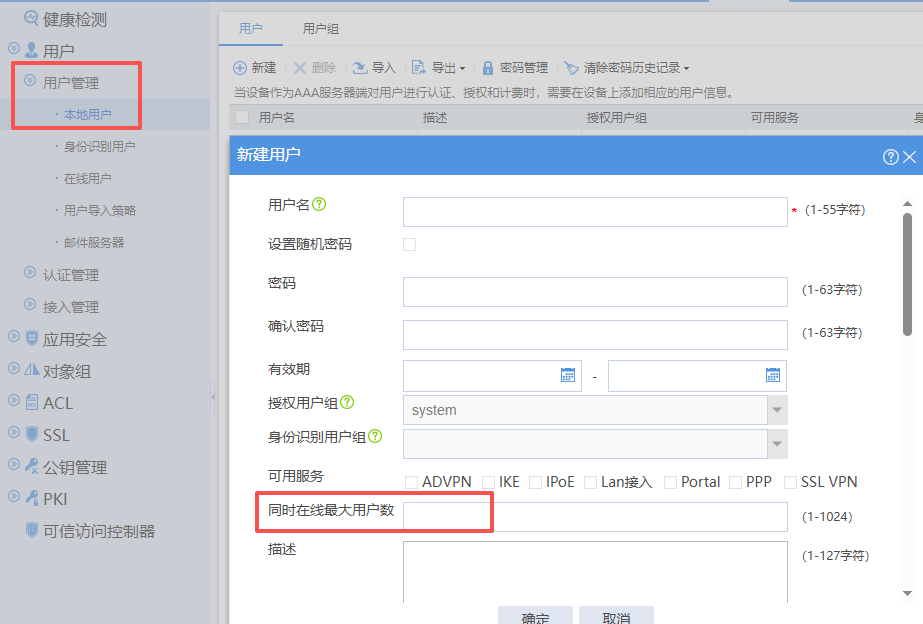Close the 新建用户 dialog
923x624 pixels.
[909, 157]
